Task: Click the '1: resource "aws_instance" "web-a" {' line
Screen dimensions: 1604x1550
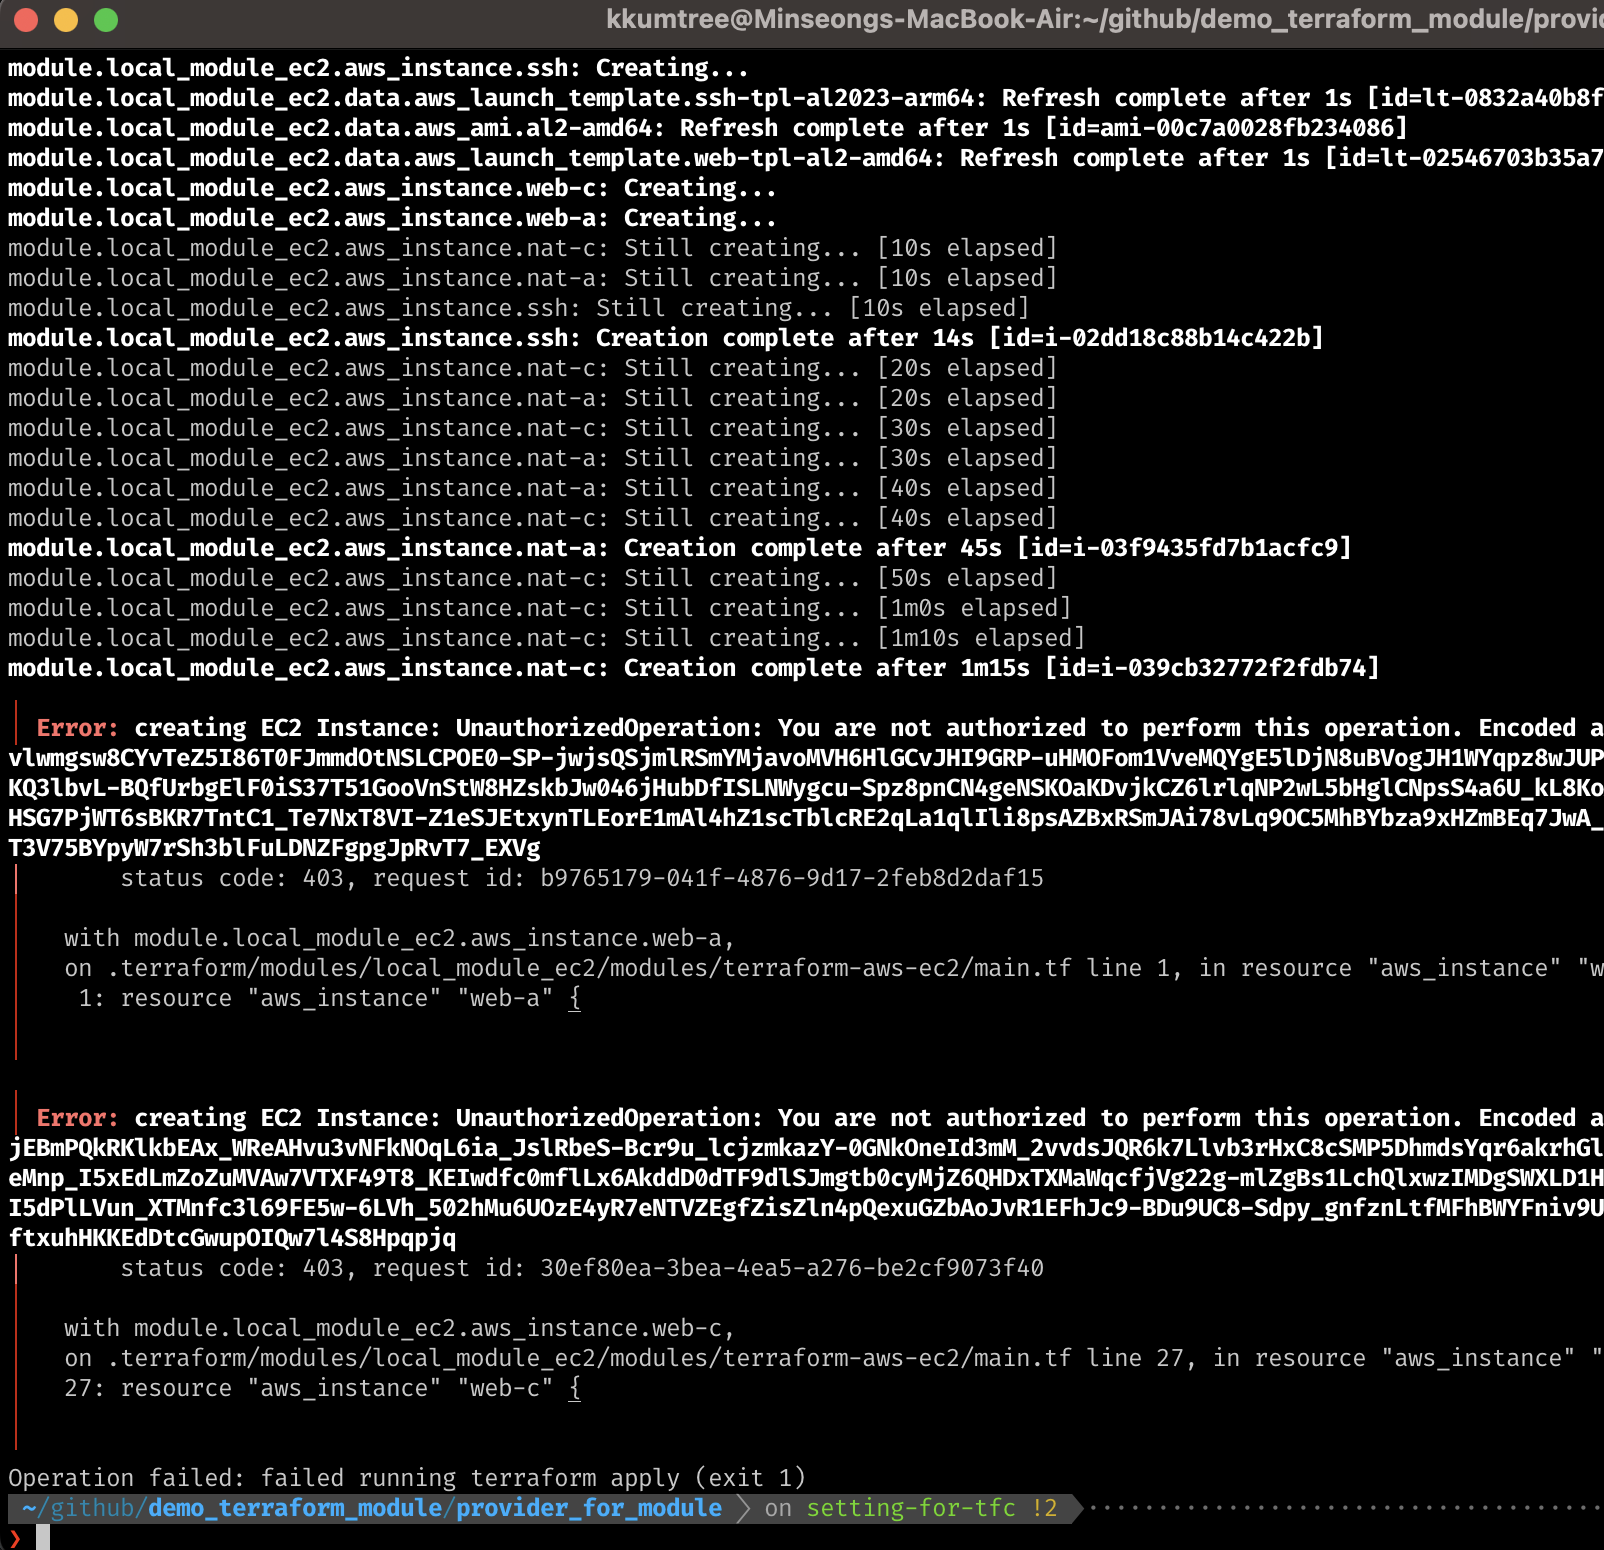Action: coord(330,998)
